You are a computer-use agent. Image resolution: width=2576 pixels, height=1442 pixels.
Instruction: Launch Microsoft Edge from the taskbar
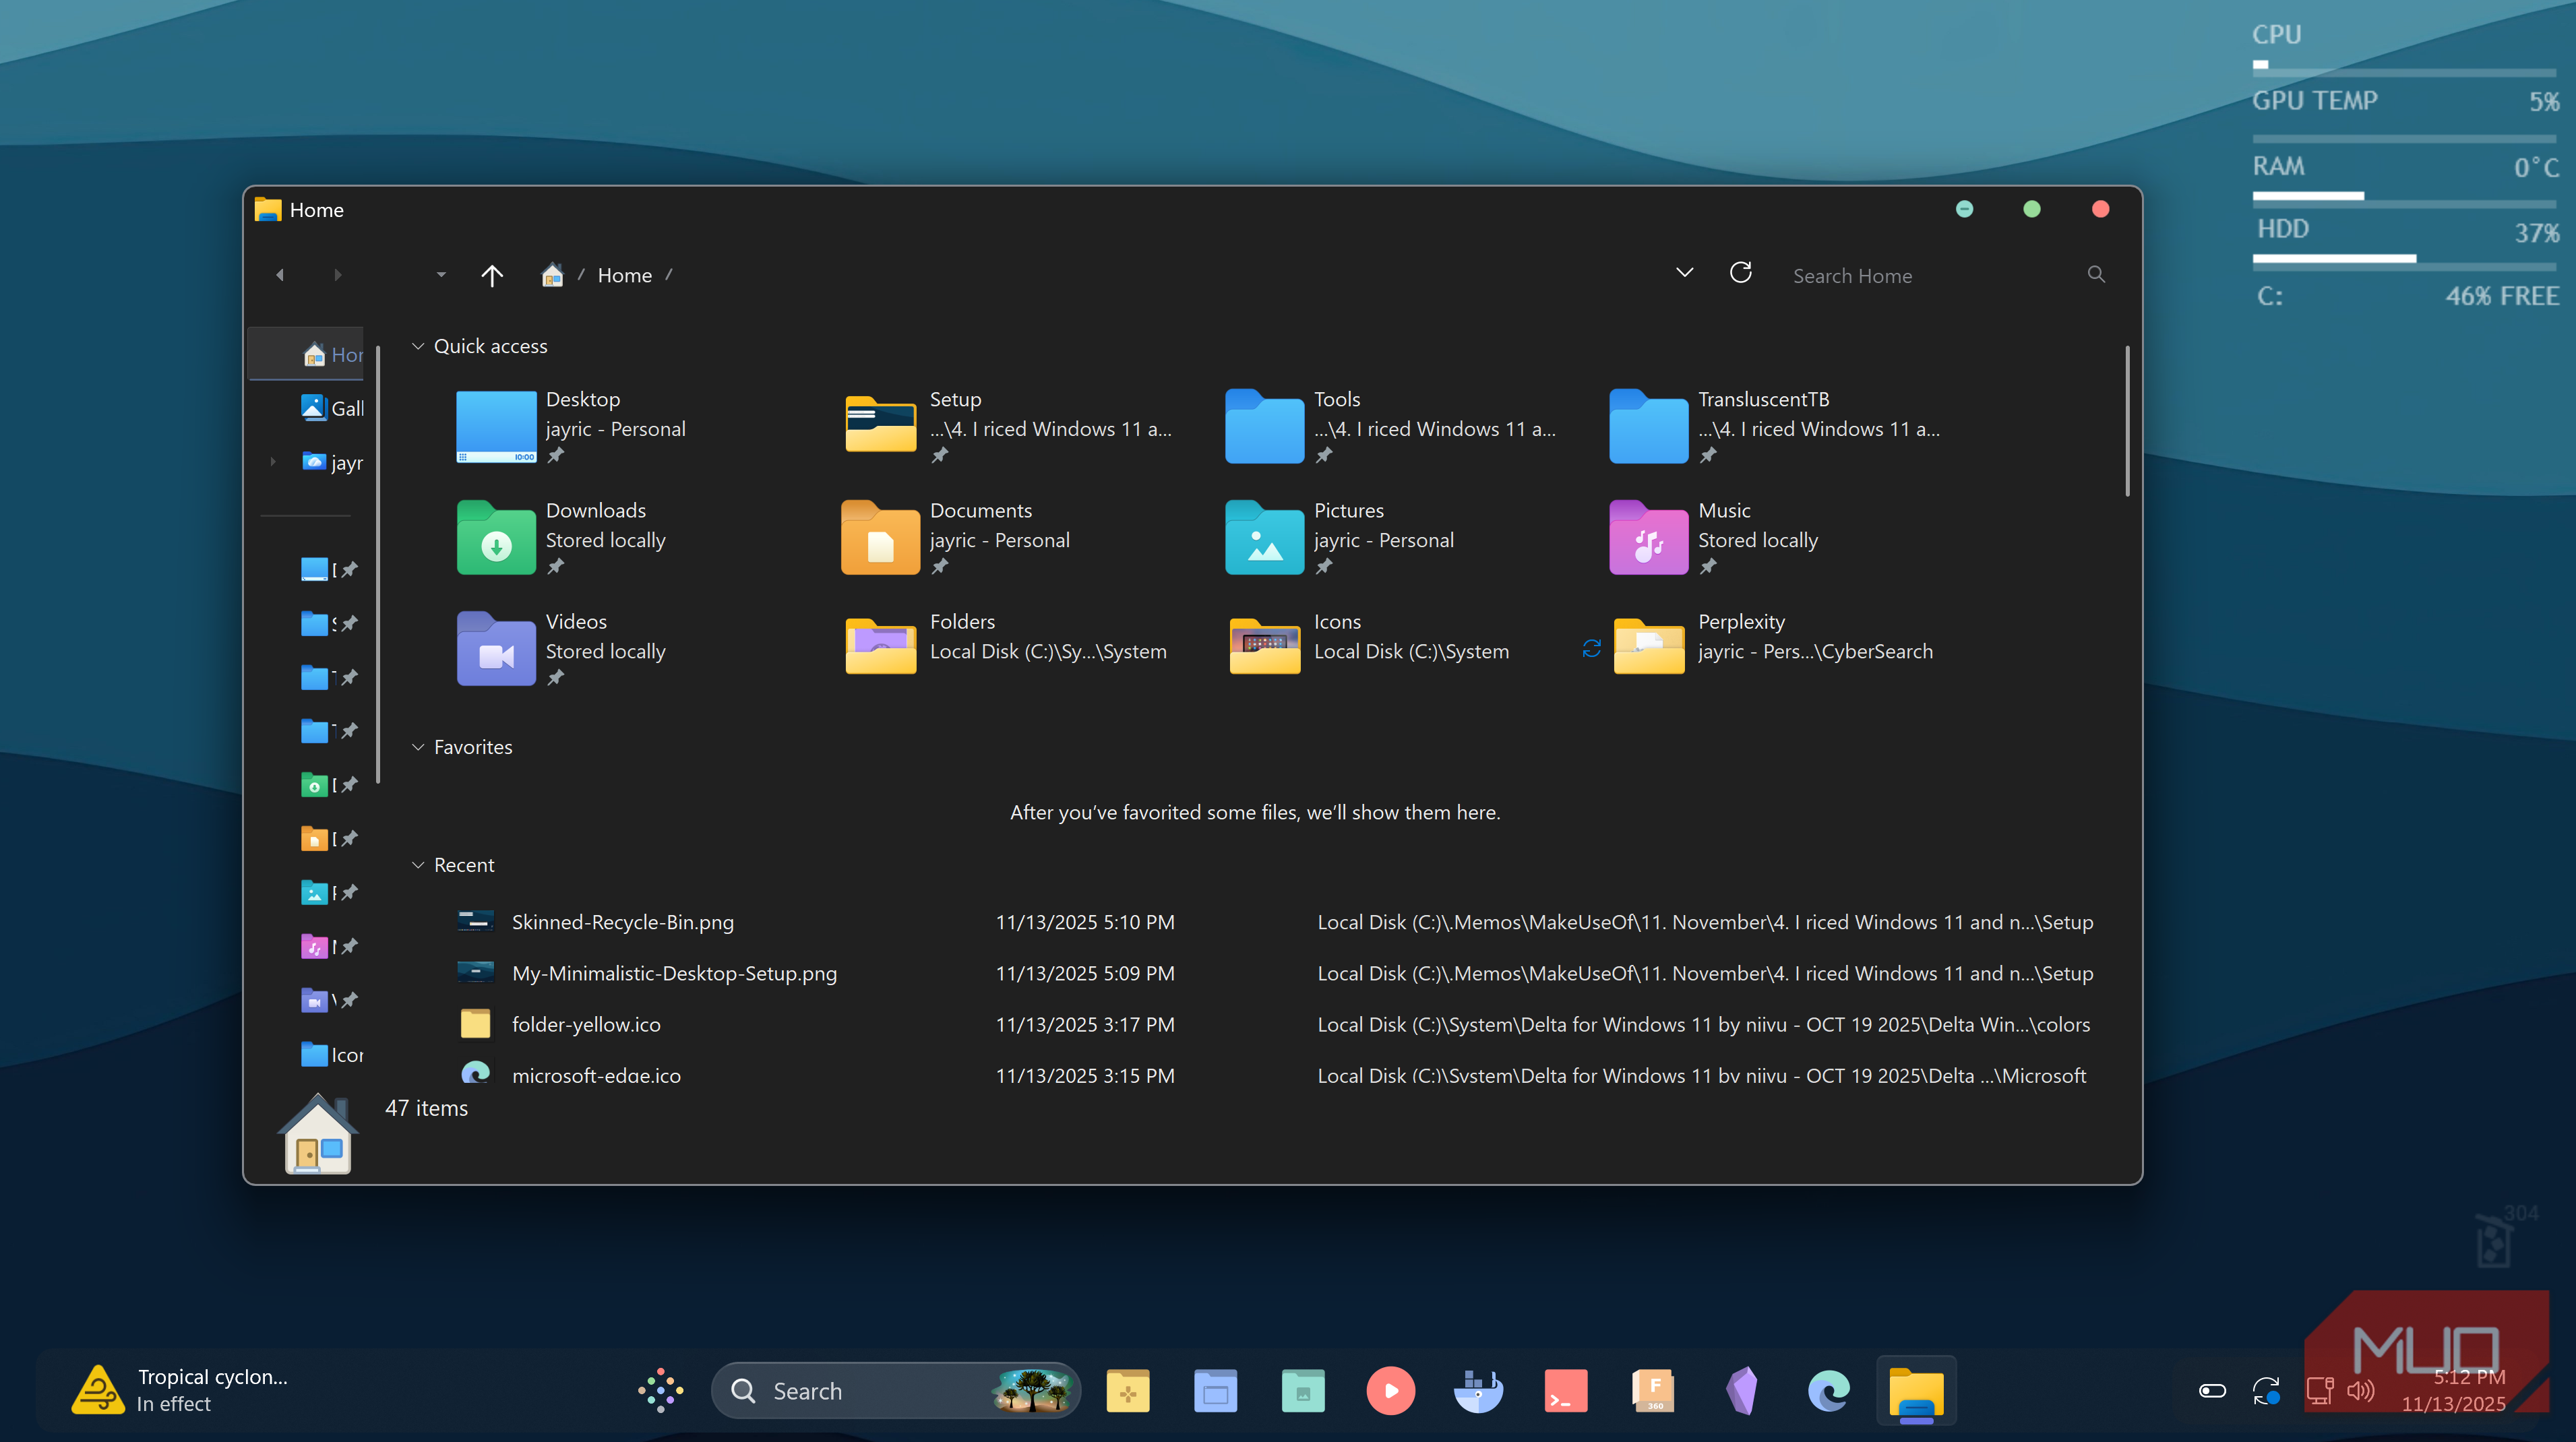click(1828, 1391)
